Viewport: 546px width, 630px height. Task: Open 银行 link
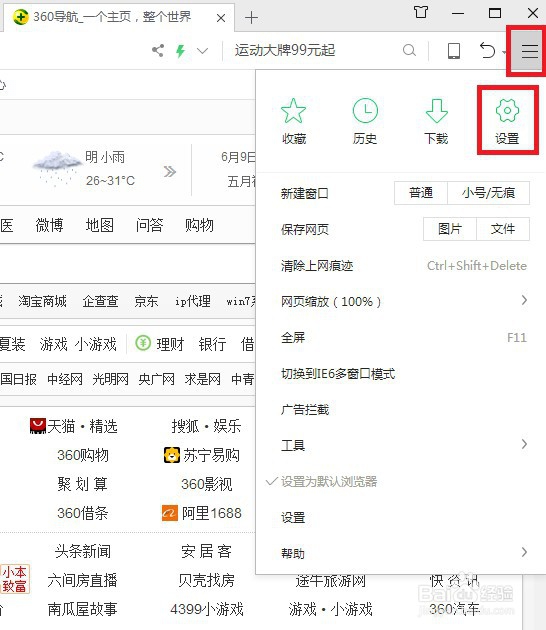212,344
